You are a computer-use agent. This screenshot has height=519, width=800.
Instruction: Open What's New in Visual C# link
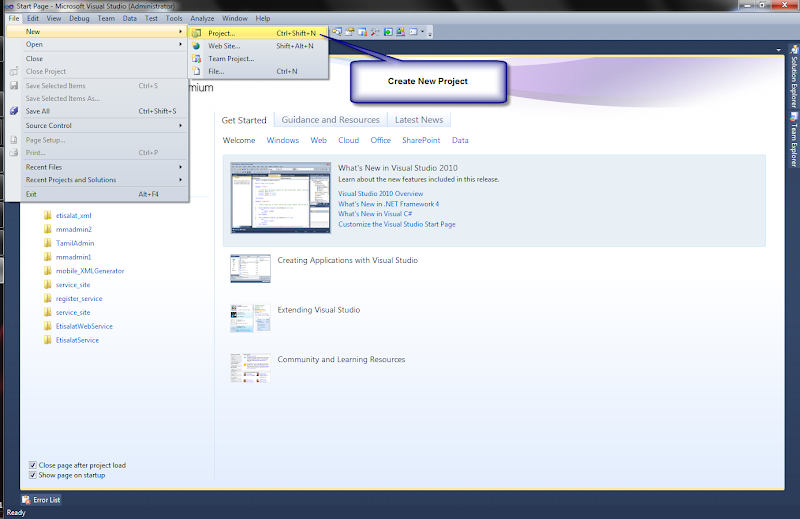(x=375, y=214)
